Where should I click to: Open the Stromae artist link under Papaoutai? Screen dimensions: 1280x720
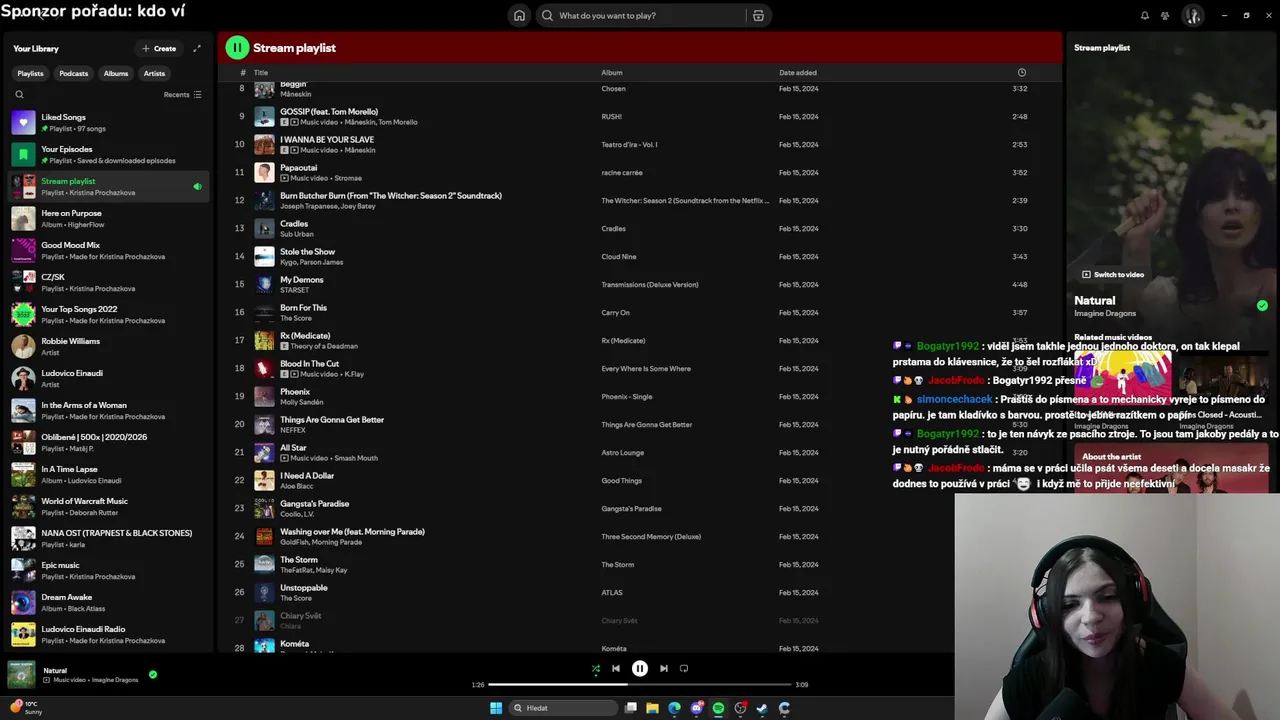(x=348, y=178)
